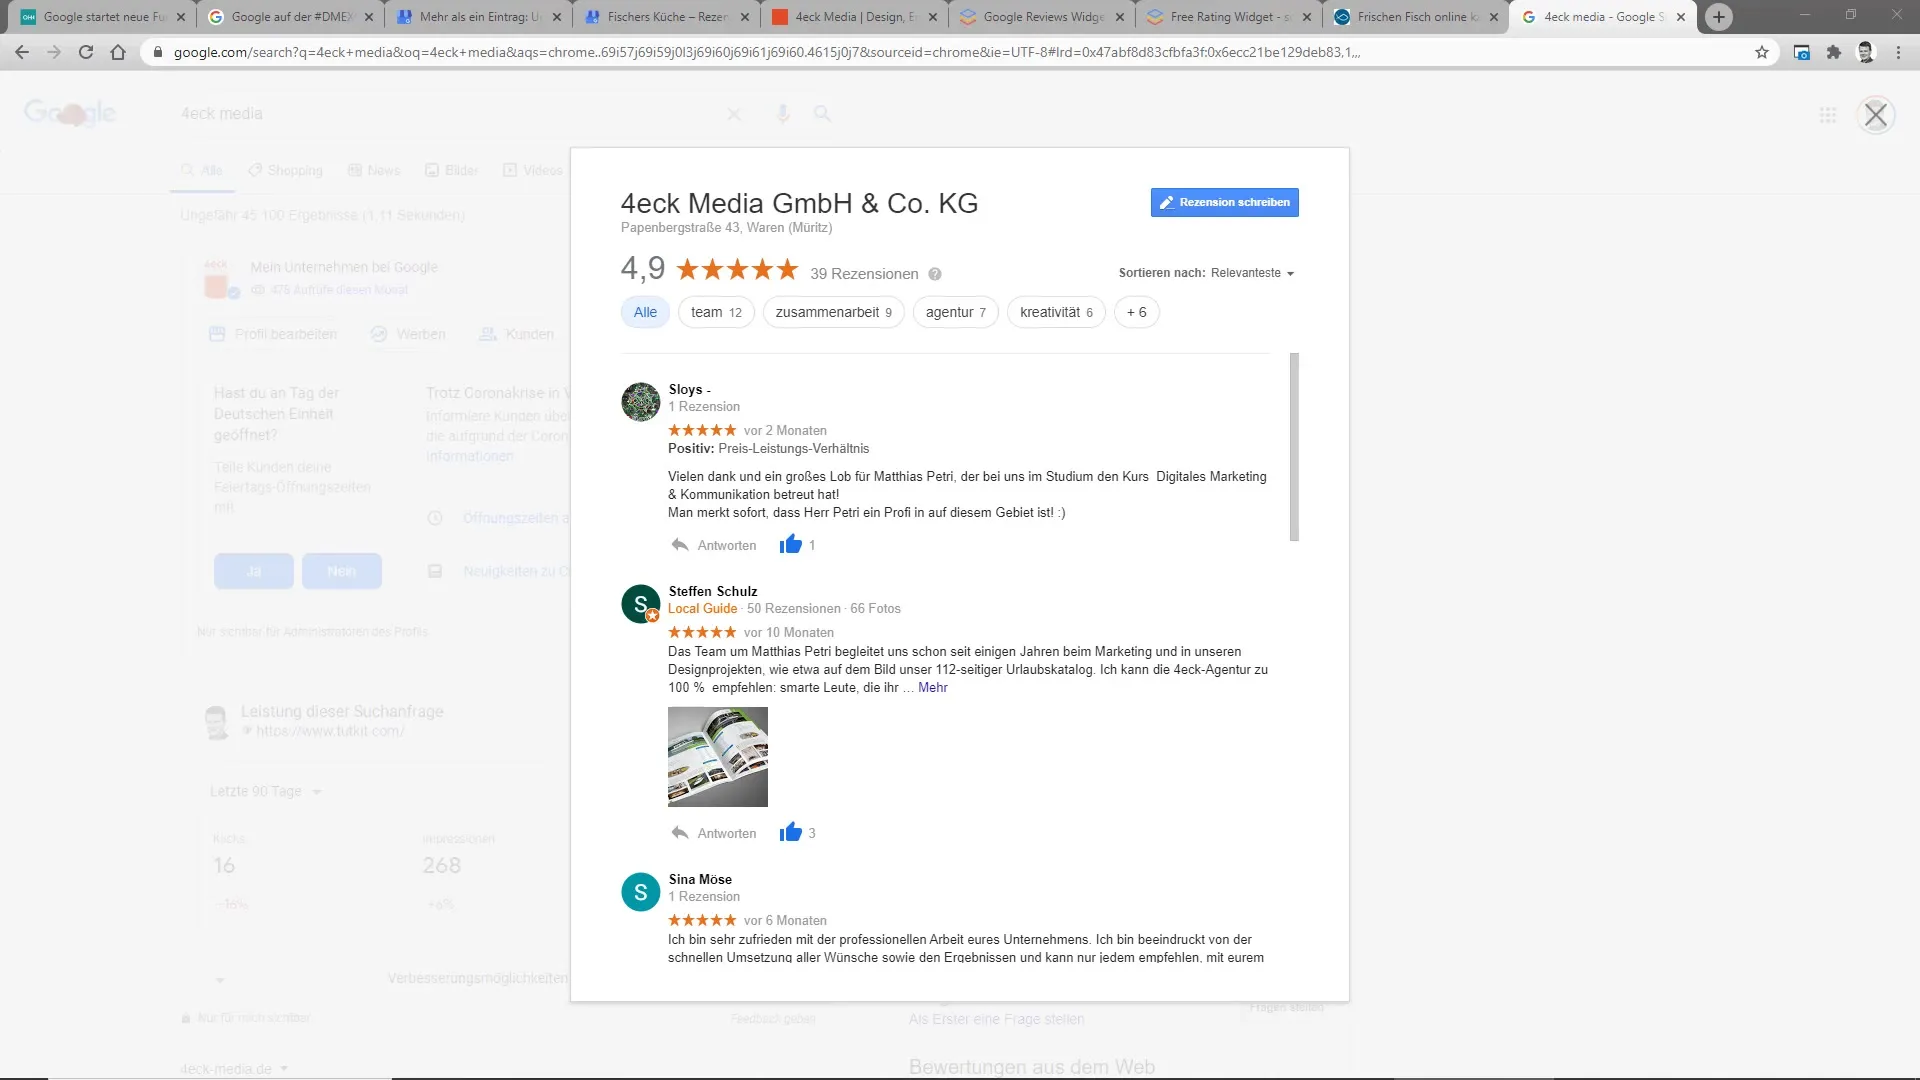Click the address bar URL
Viewport: 1920px width, 1080px height.
click(766, 52)
